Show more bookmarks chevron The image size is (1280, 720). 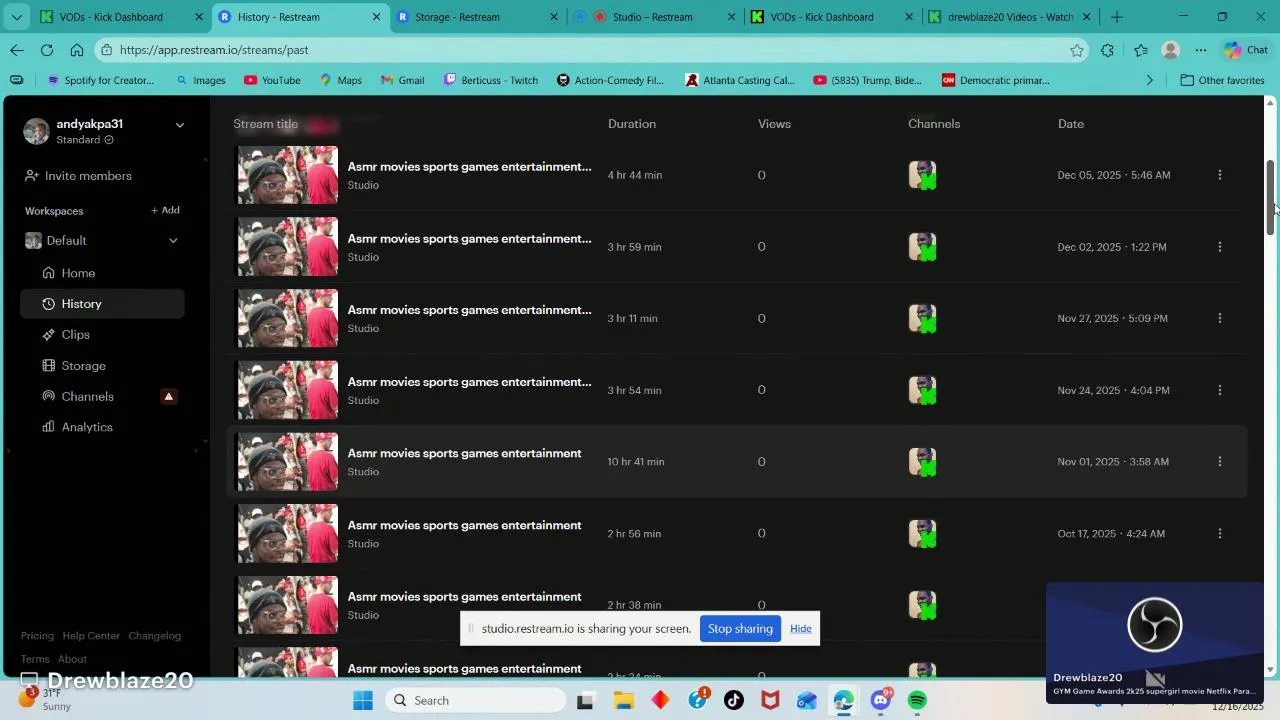click(1150, 80)
